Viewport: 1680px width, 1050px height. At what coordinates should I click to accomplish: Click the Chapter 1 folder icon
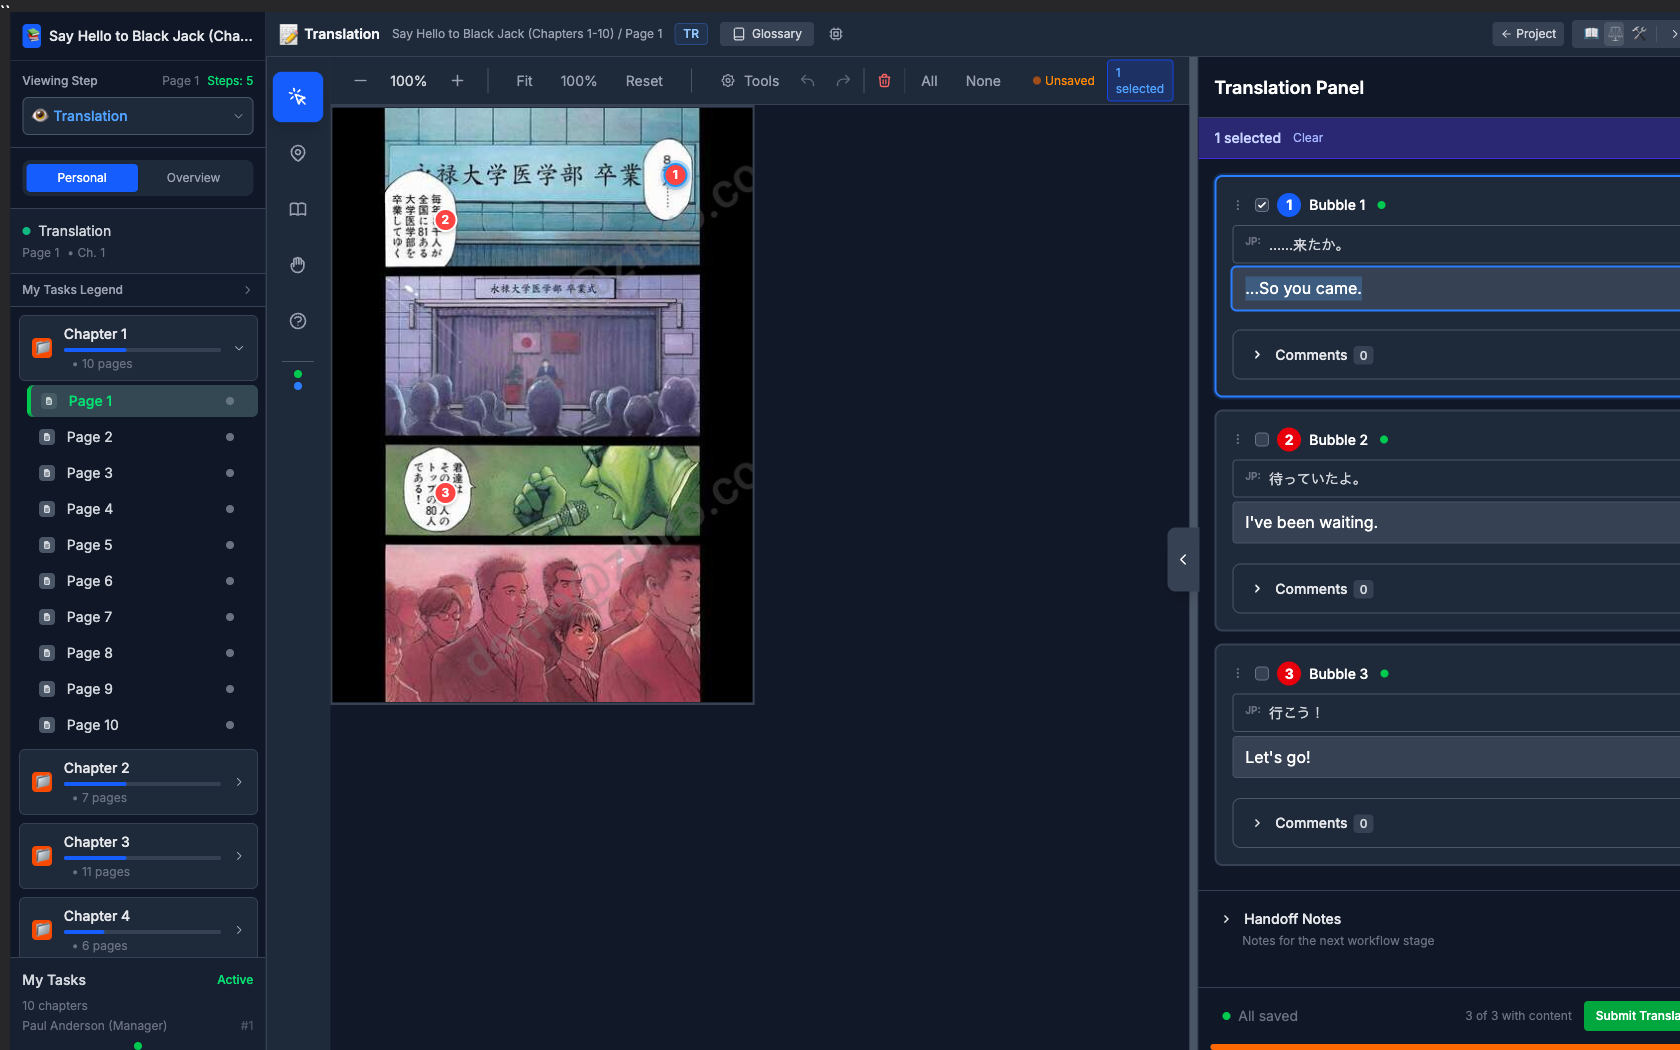click(42, 348)
